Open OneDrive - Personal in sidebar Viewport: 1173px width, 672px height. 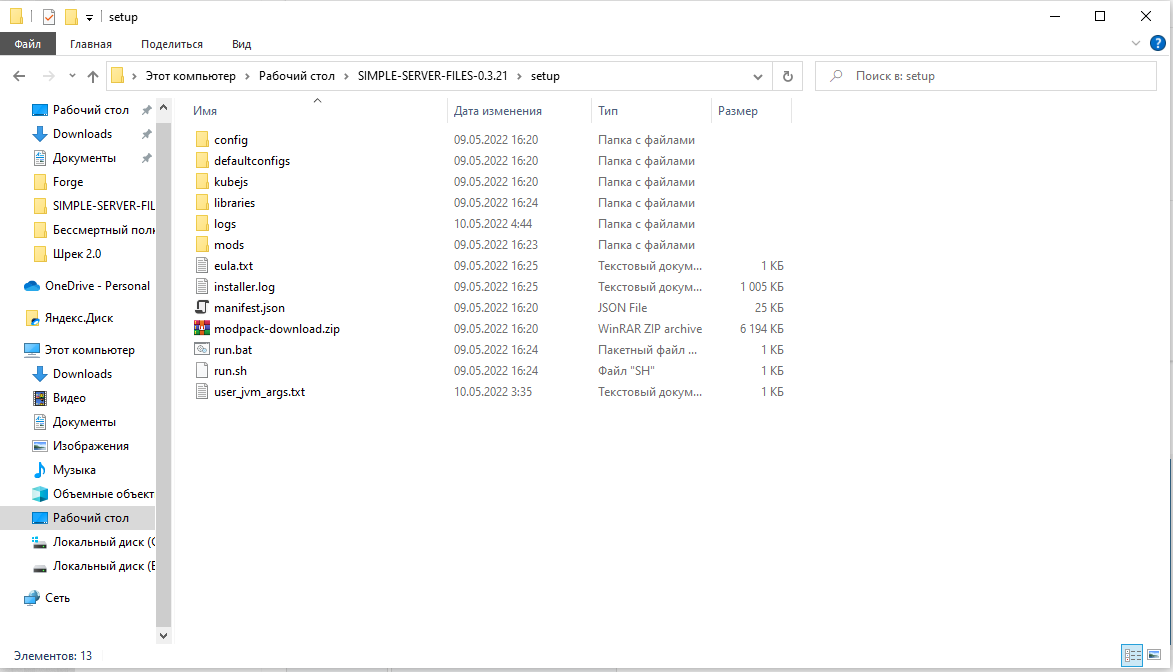click(x=97, y=286)
